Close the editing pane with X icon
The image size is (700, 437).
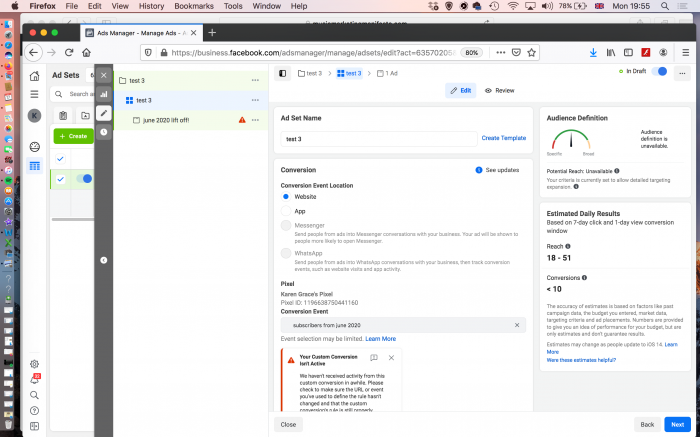(104, 75)
